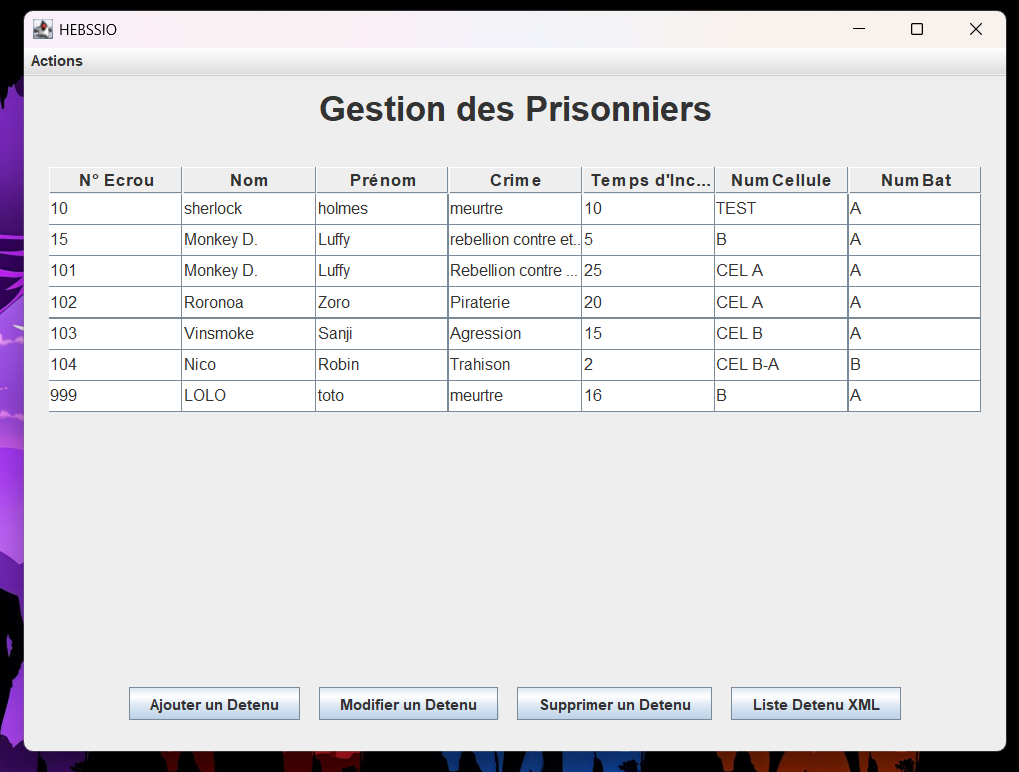
Task: Click the N° Ecrou column header
Action: click(x=116, y=180)
